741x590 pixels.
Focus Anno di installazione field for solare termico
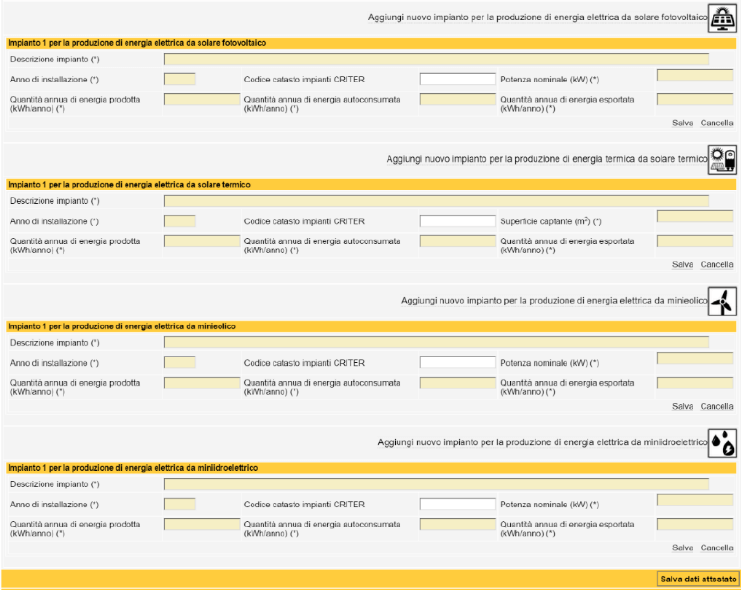click(180, 221)
